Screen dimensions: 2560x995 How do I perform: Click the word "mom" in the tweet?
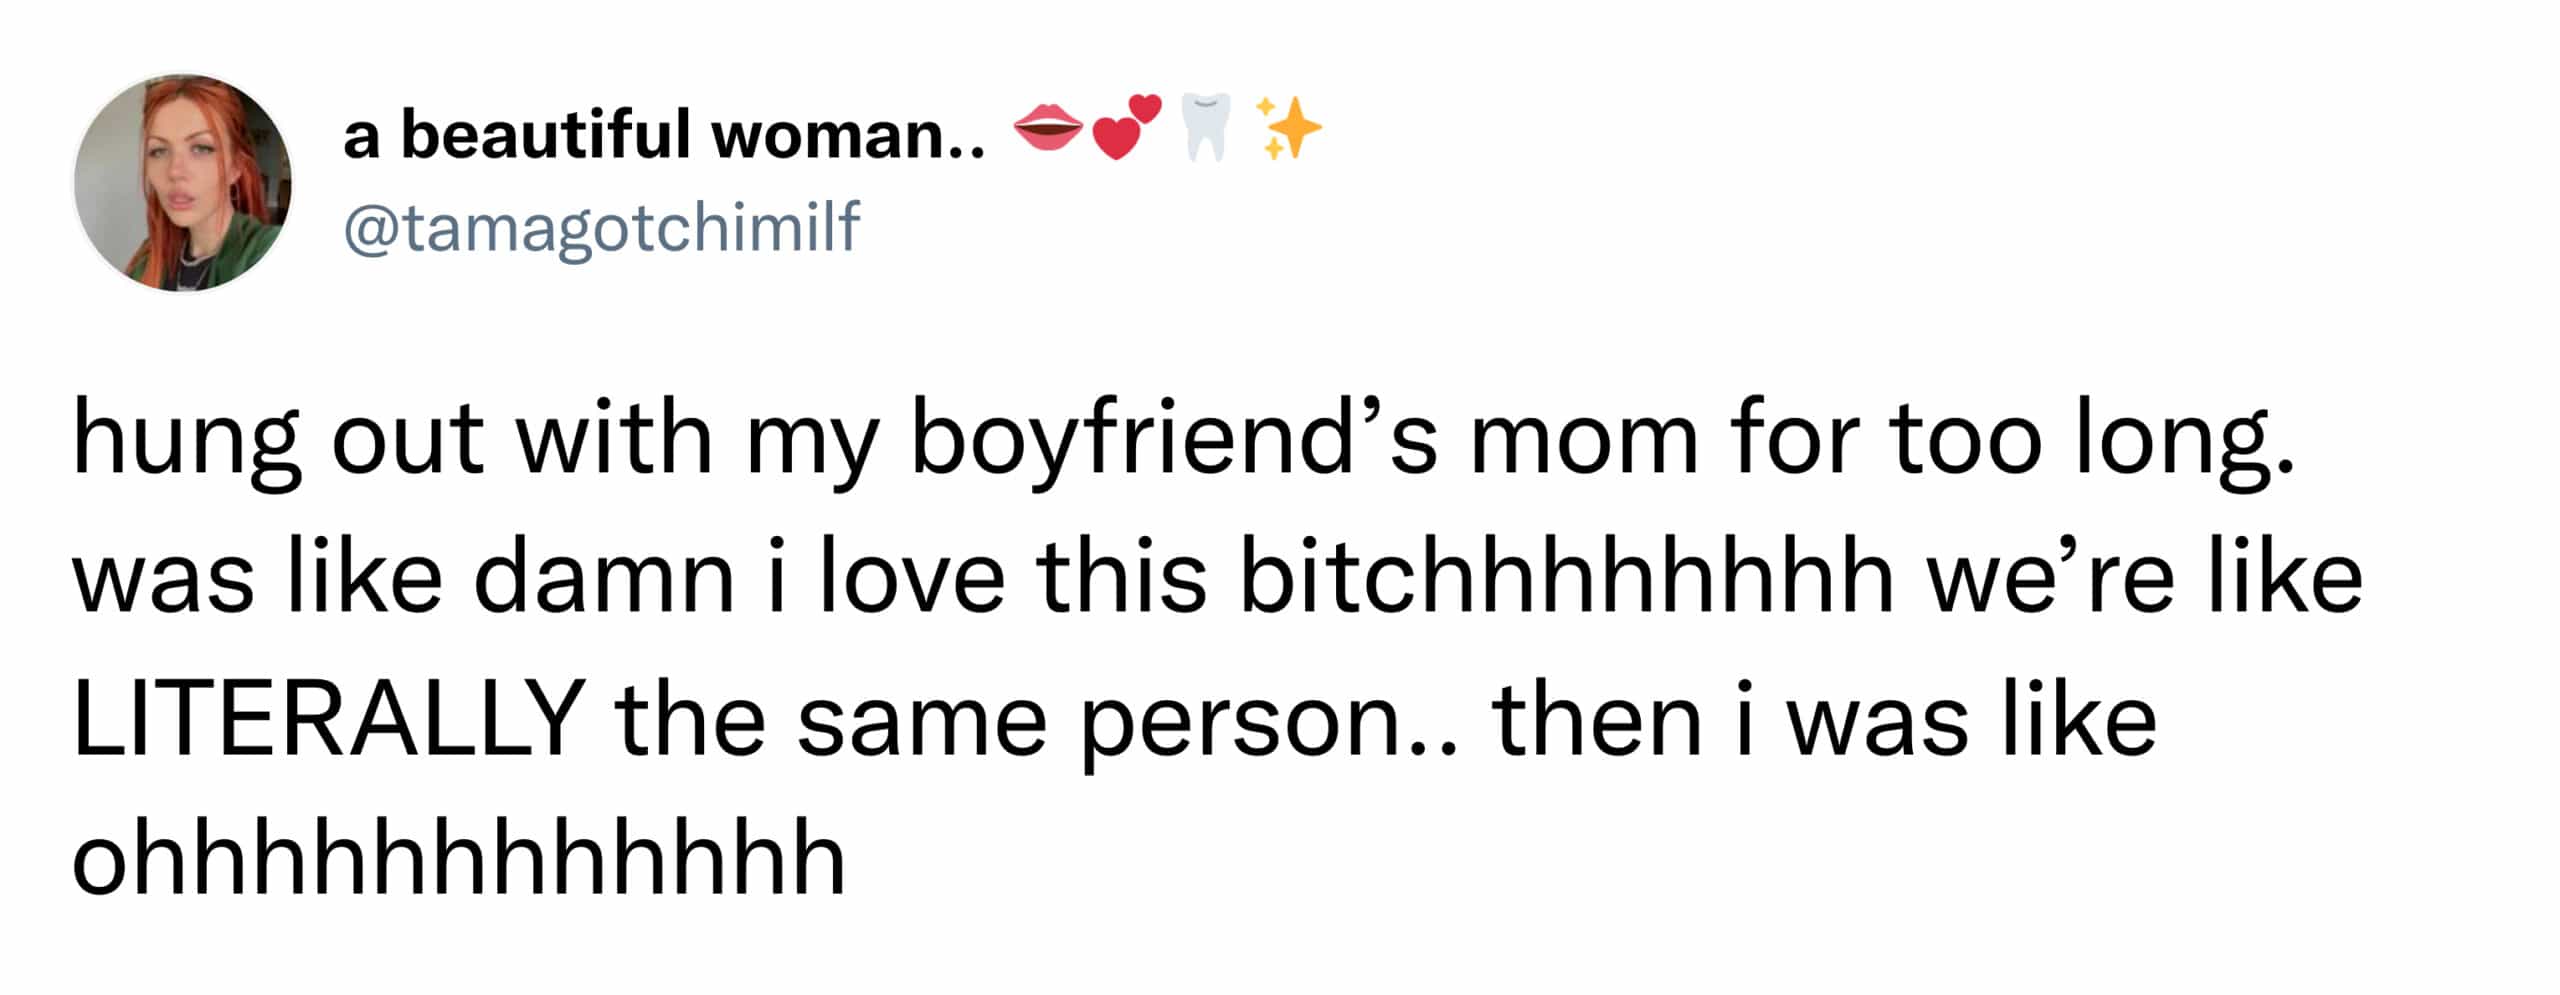1584,441
